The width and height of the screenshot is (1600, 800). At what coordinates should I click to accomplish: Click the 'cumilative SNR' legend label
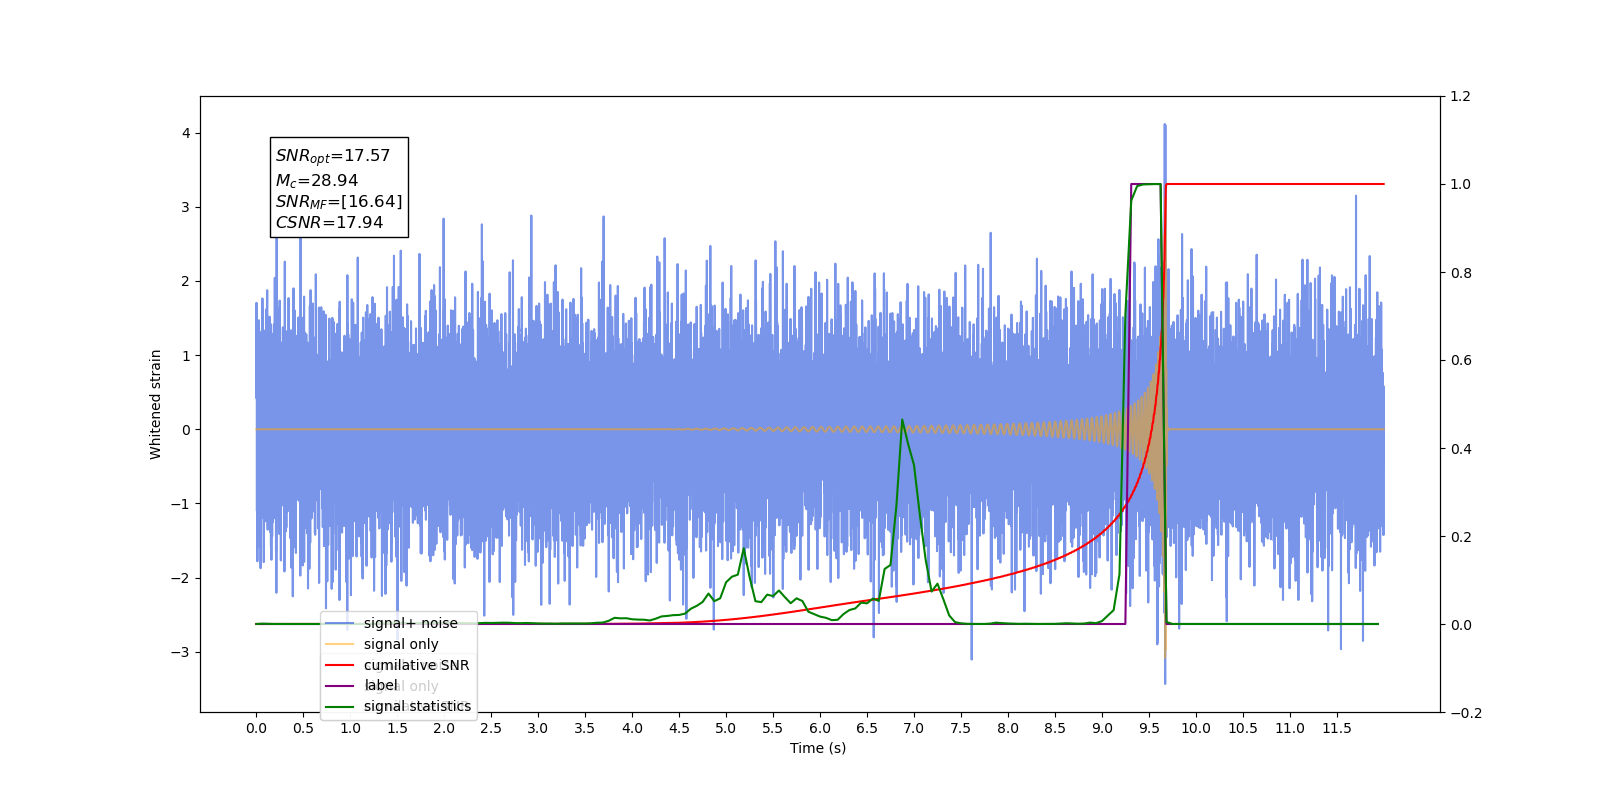point(416,665)
